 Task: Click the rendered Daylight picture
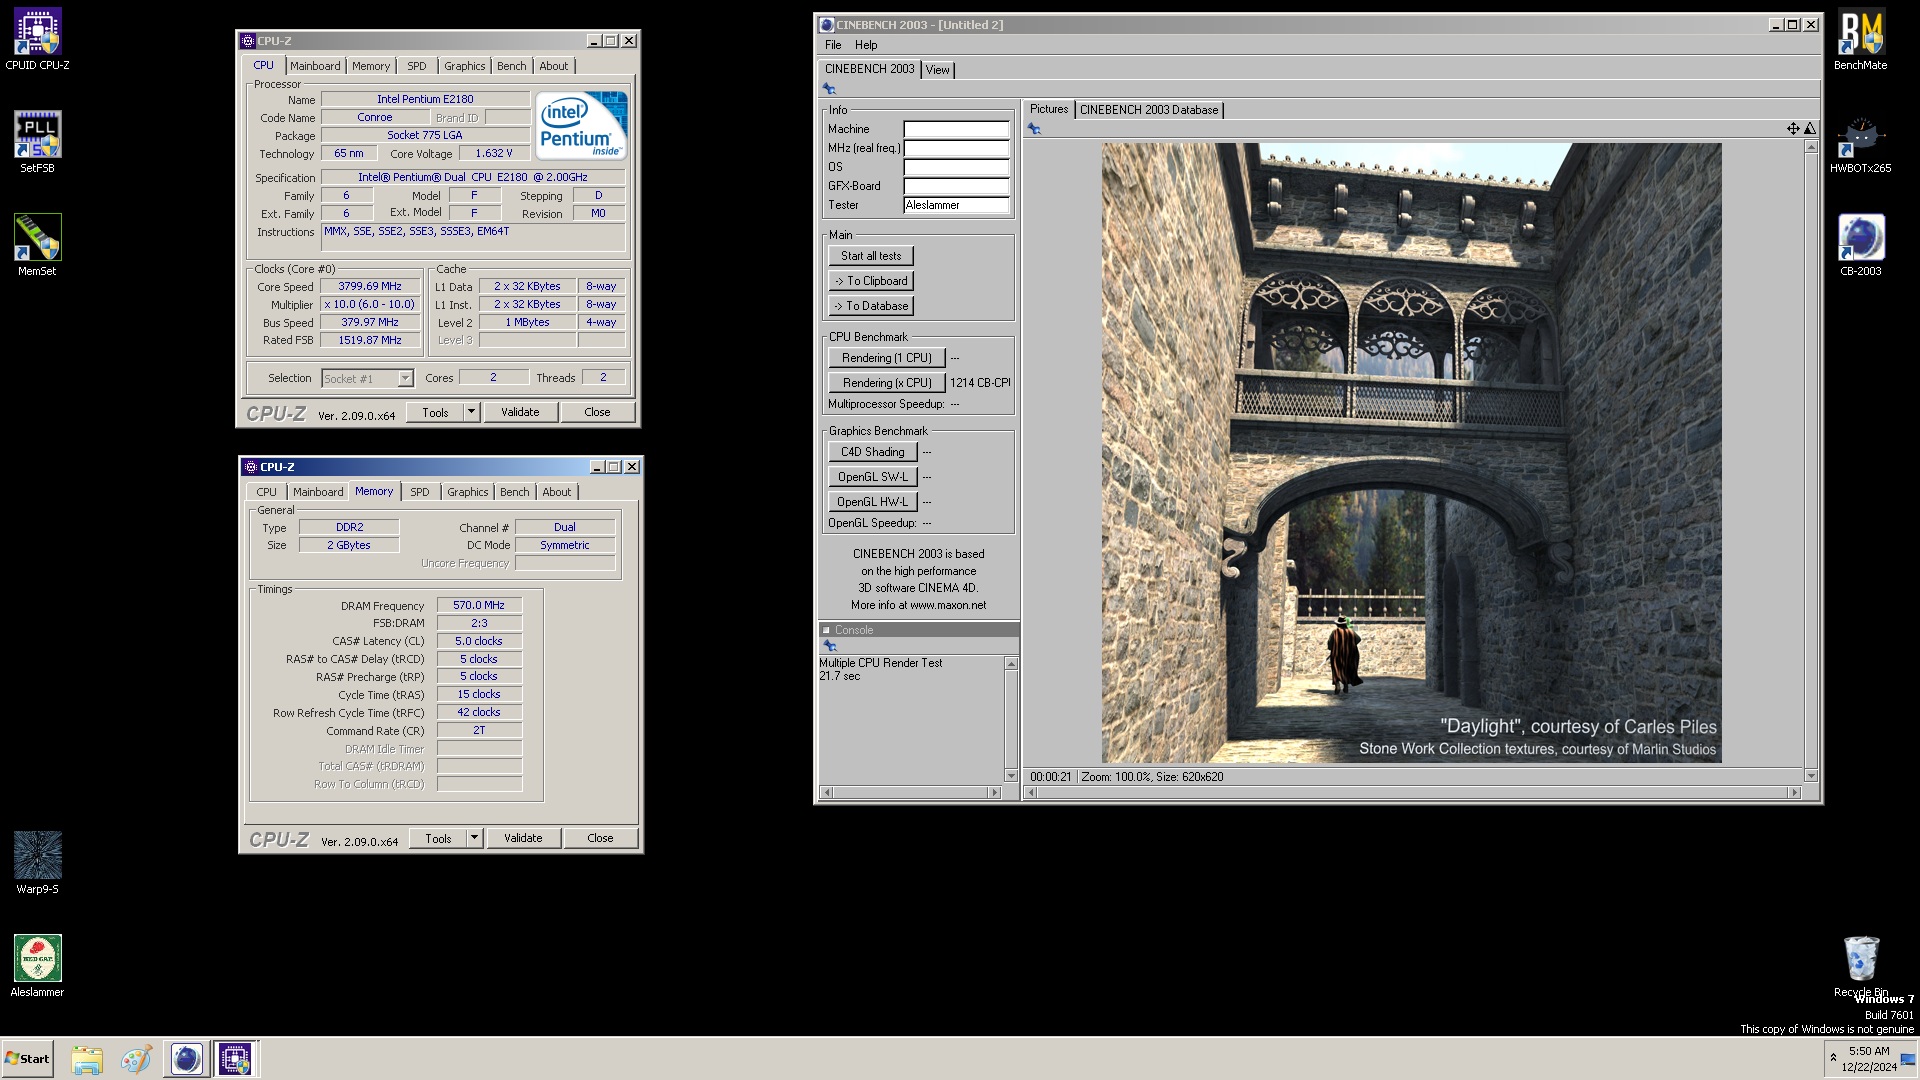point(1411,453)
